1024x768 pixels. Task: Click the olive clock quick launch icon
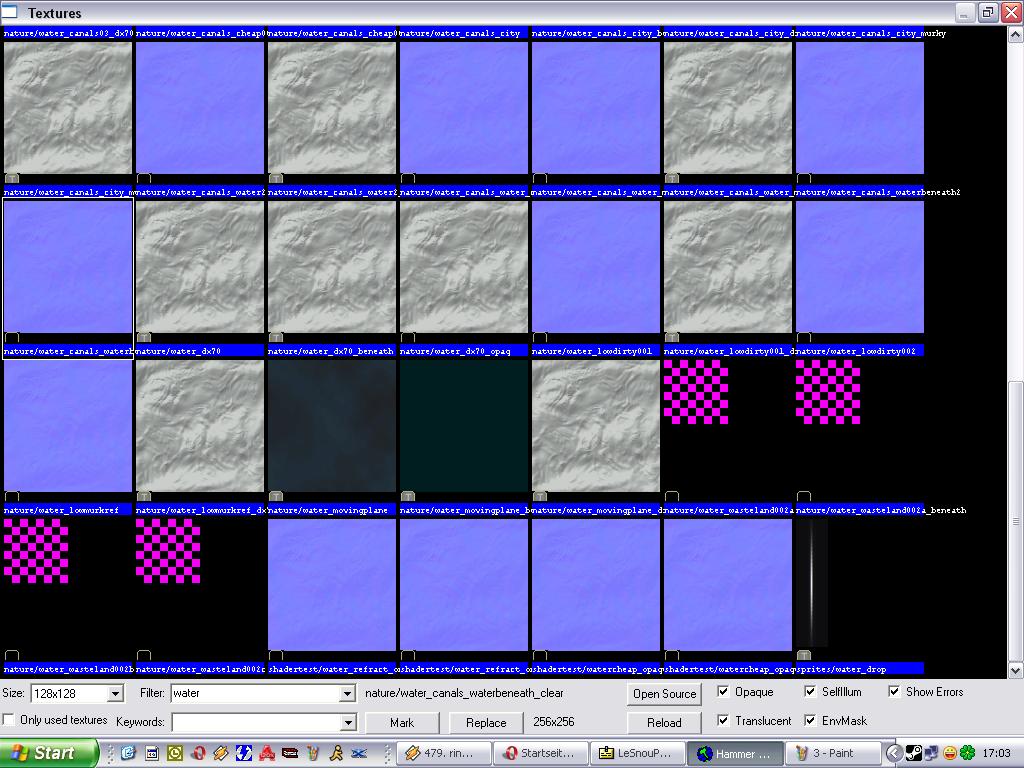point(175,753)
